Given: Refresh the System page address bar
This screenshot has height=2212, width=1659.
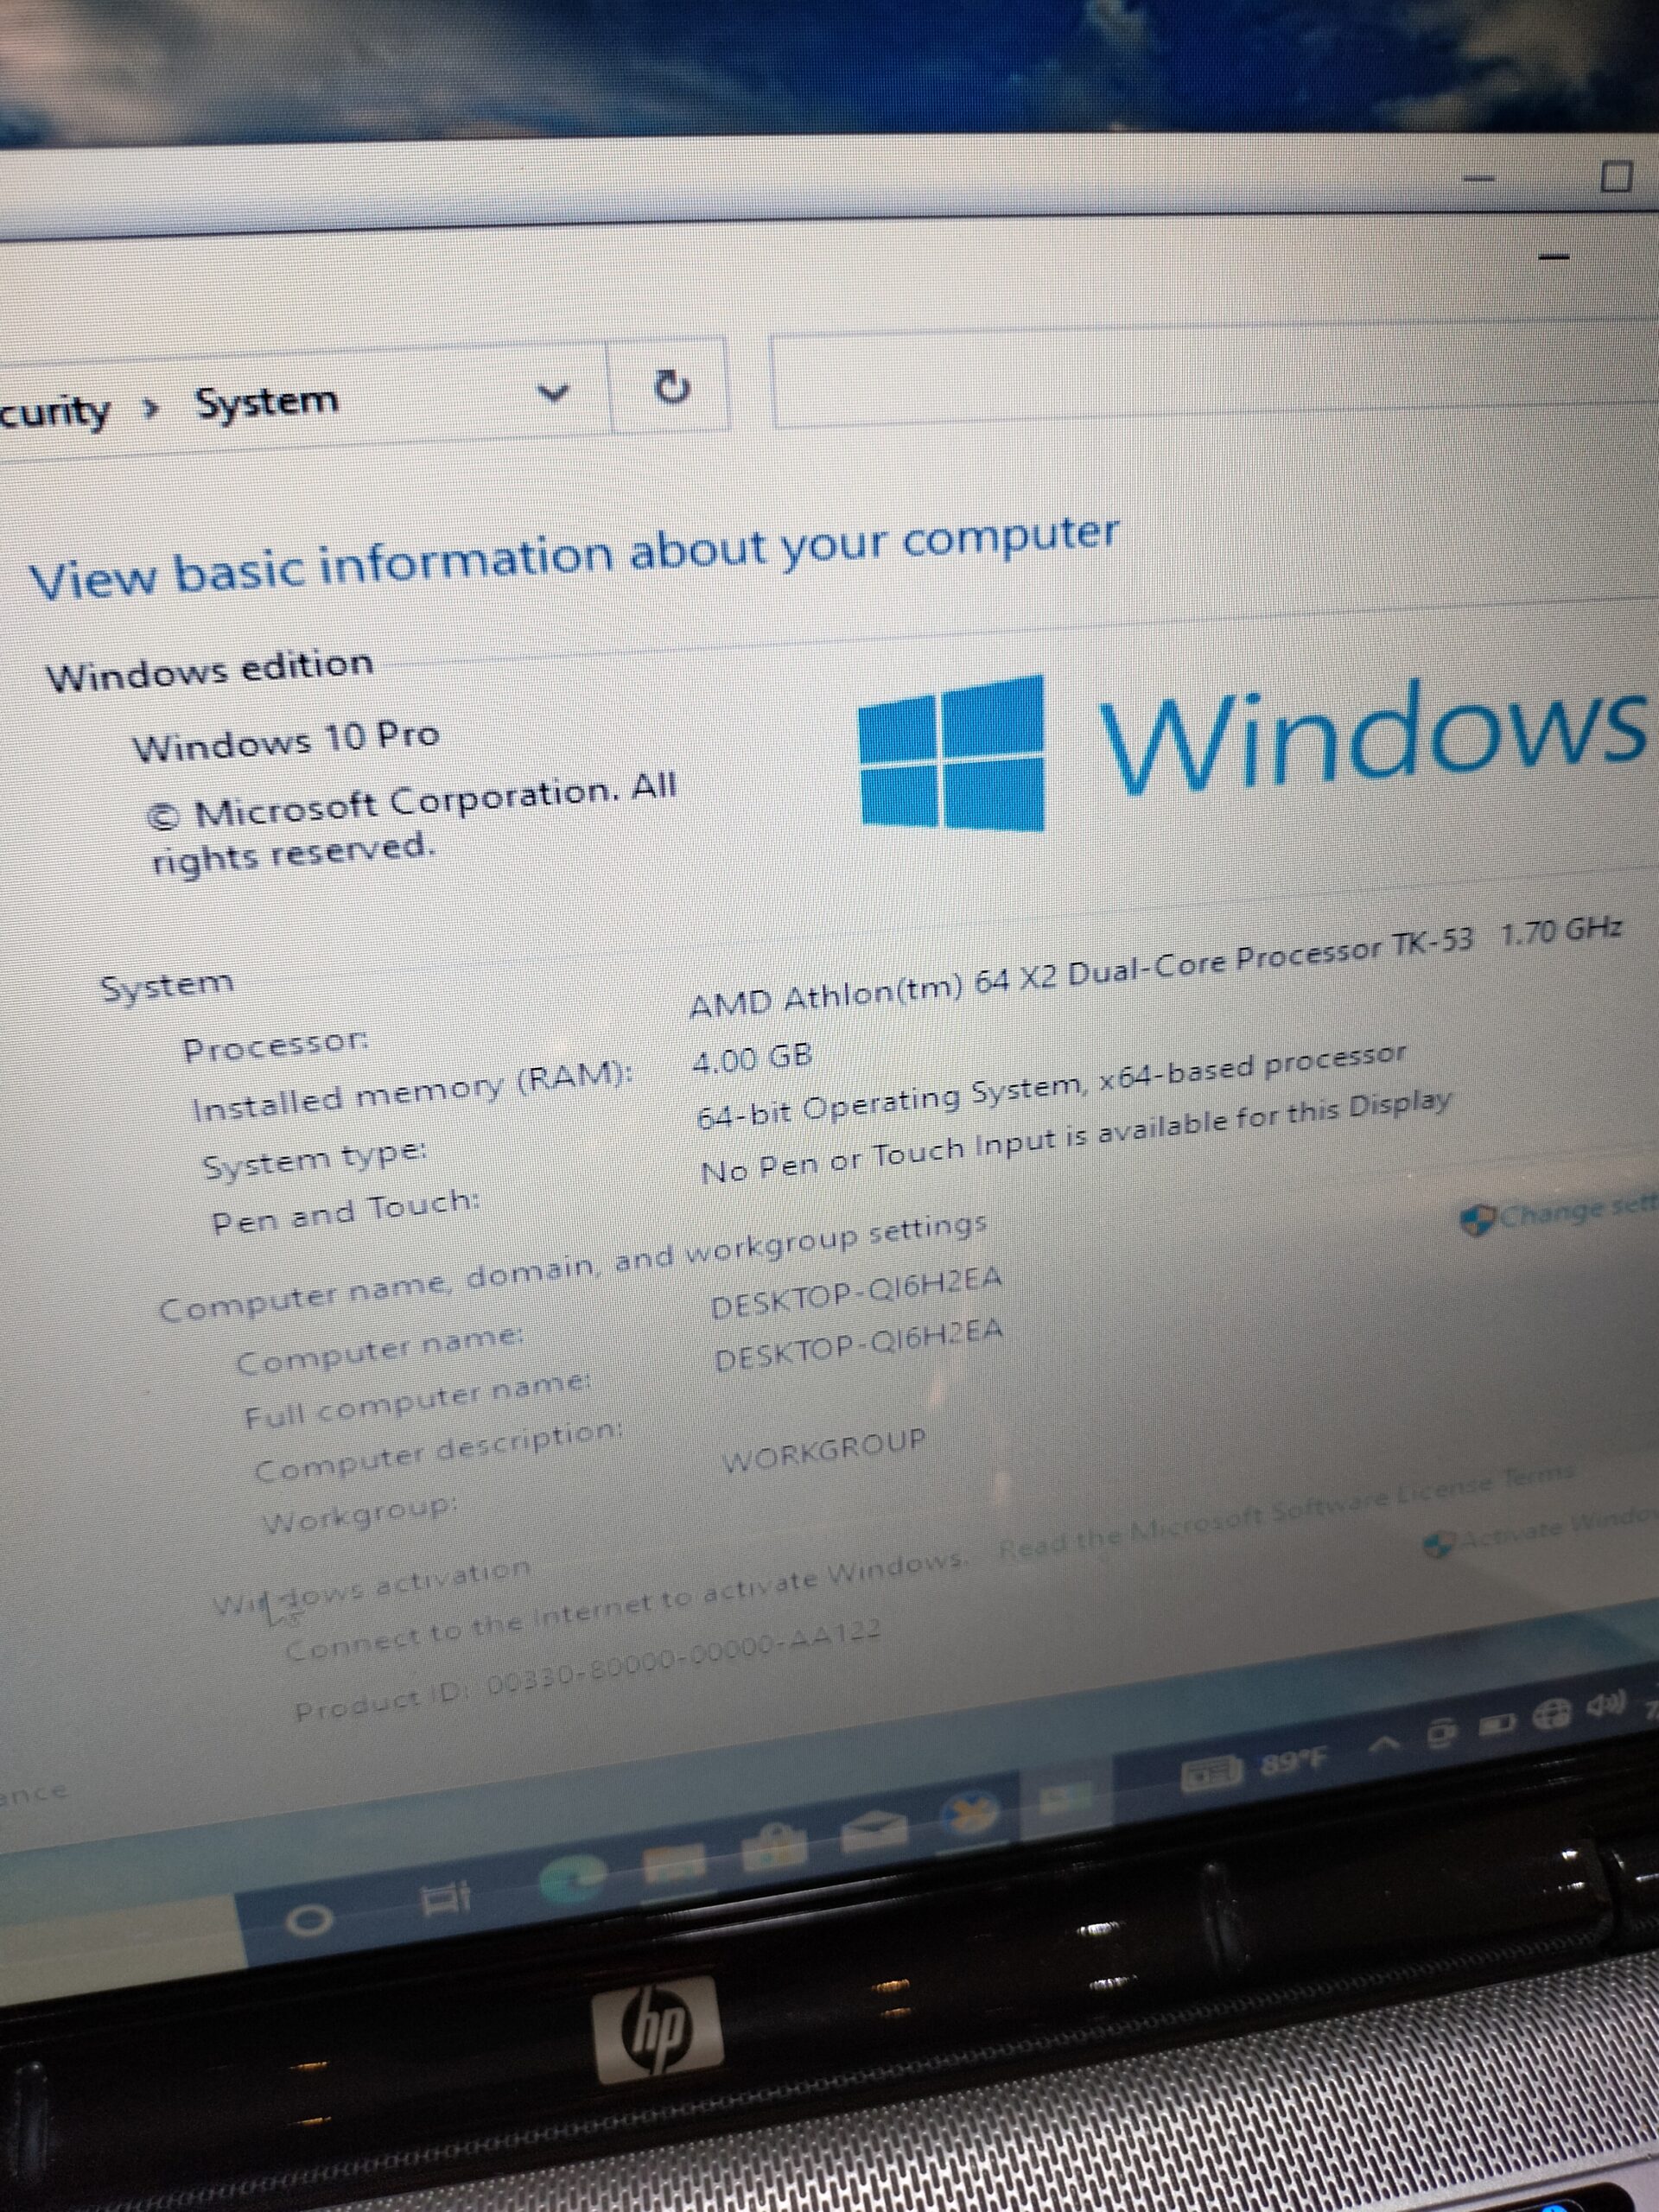Looking at the screenshot, I should coord(671,387).
